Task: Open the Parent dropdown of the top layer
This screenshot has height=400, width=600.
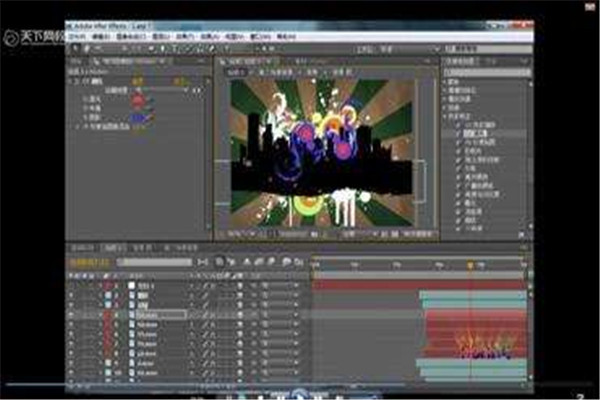Action: [x=281, y=286]
